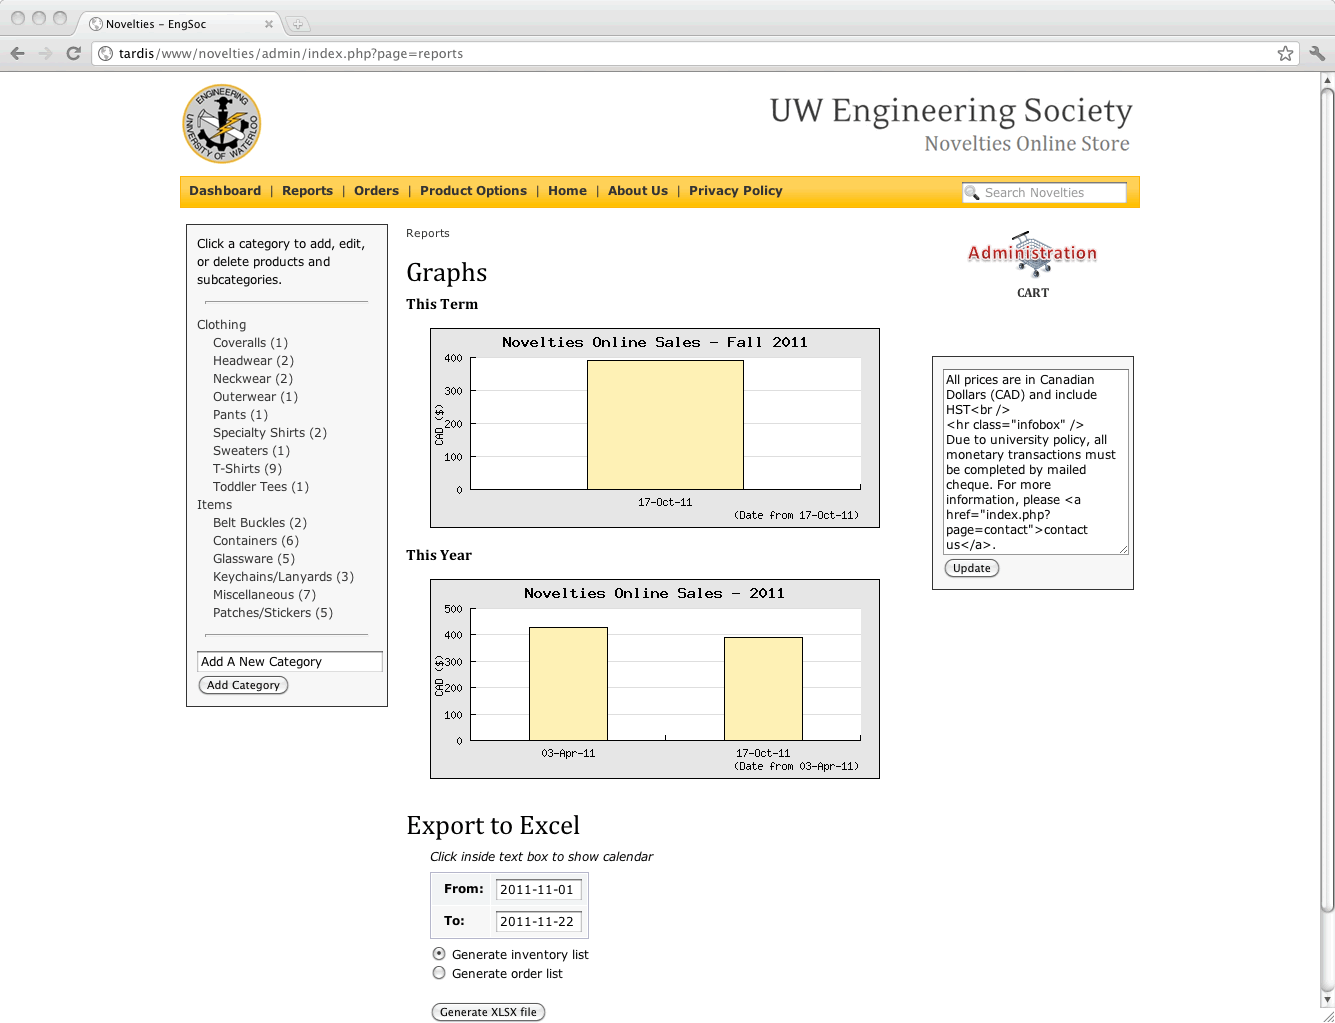Open a new browser tab
This screenshot has width=1335, height=1023.
(x=297, y=24)
